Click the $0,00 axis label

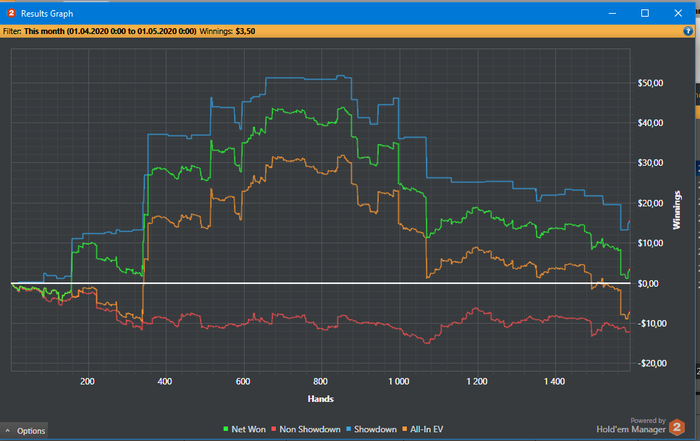click(x=648, y=283)
